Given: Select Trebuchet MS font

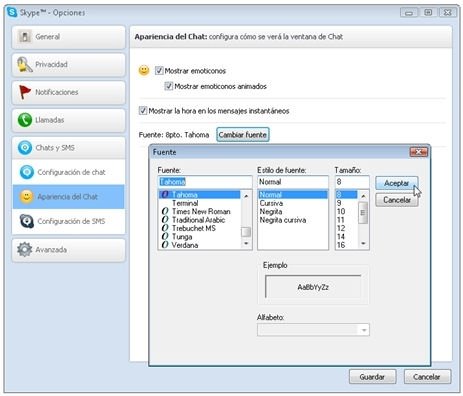Looking at the screenshot, I should 200,228.
